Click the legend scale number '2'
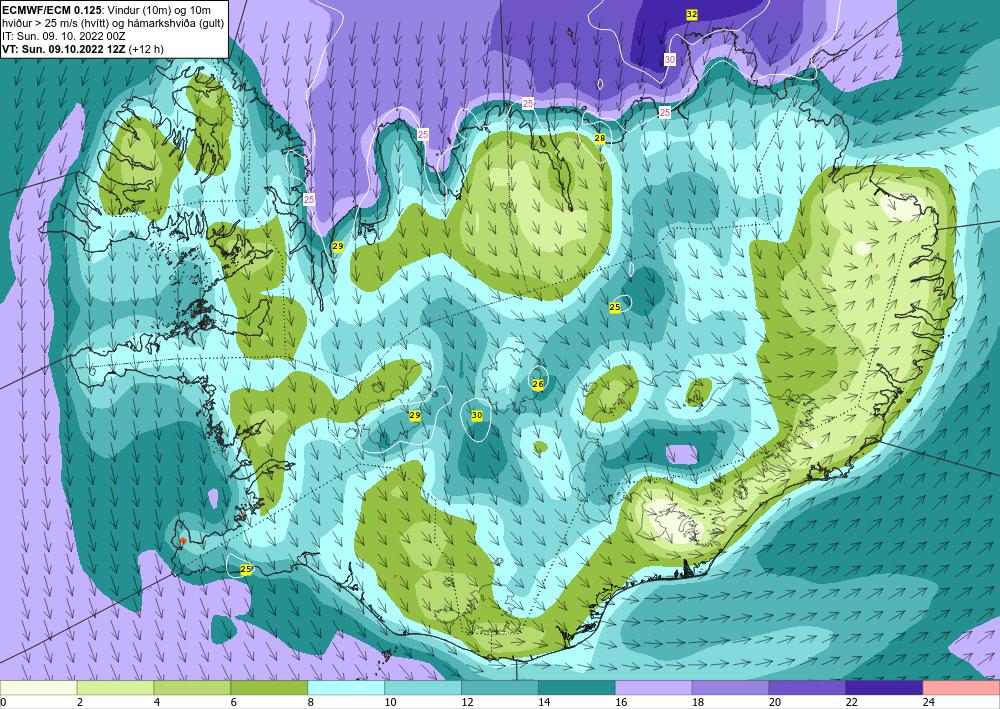Screen dimensions: 1000x709 click(80, 702)
